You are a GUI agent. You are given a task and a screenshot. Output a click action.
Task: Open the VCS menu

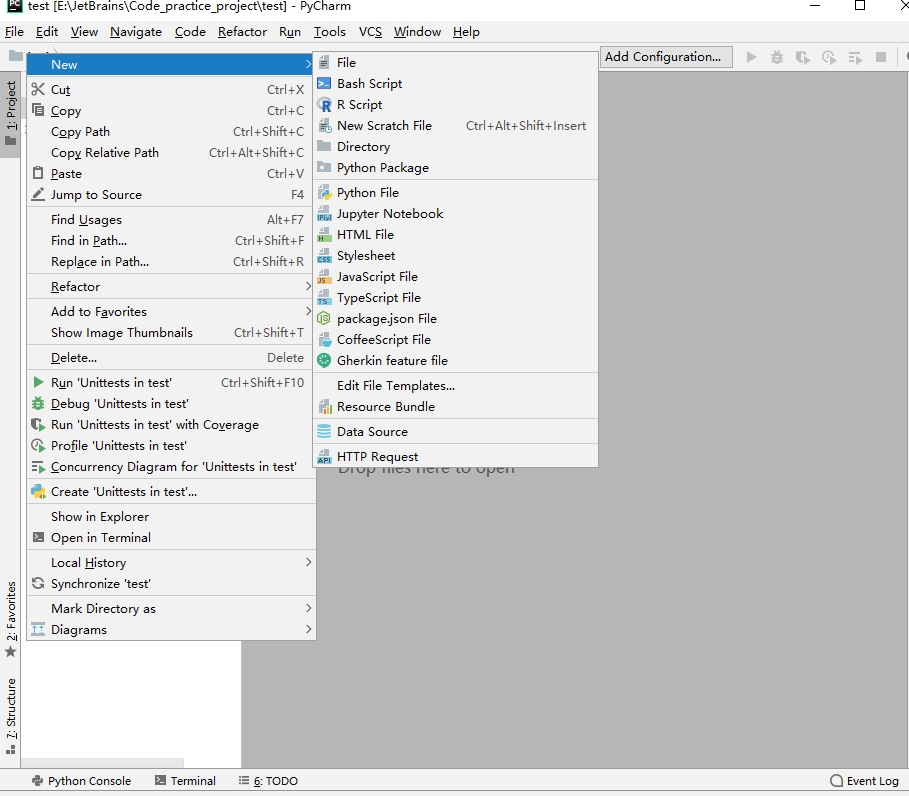[370, 32]
